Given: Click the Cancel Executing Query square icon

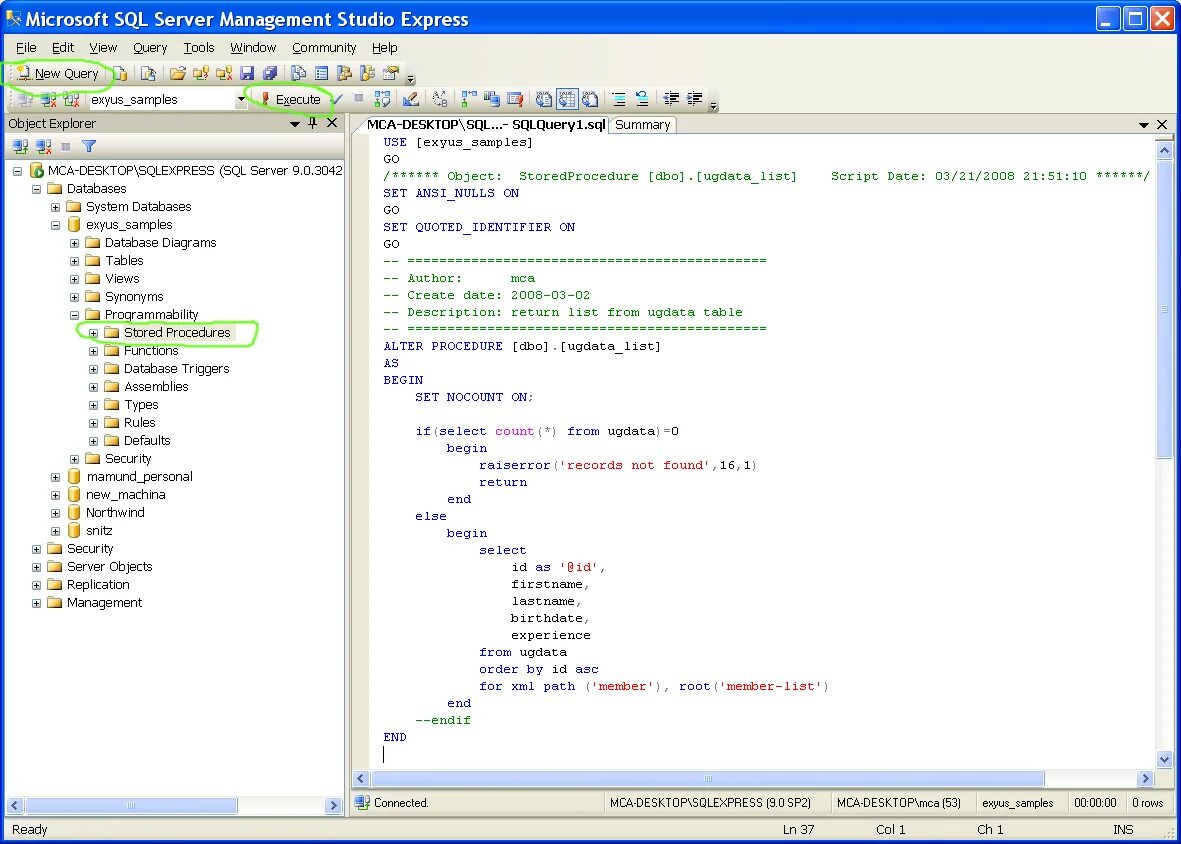Looking at the screenshot, I should (x=359, y=98).
